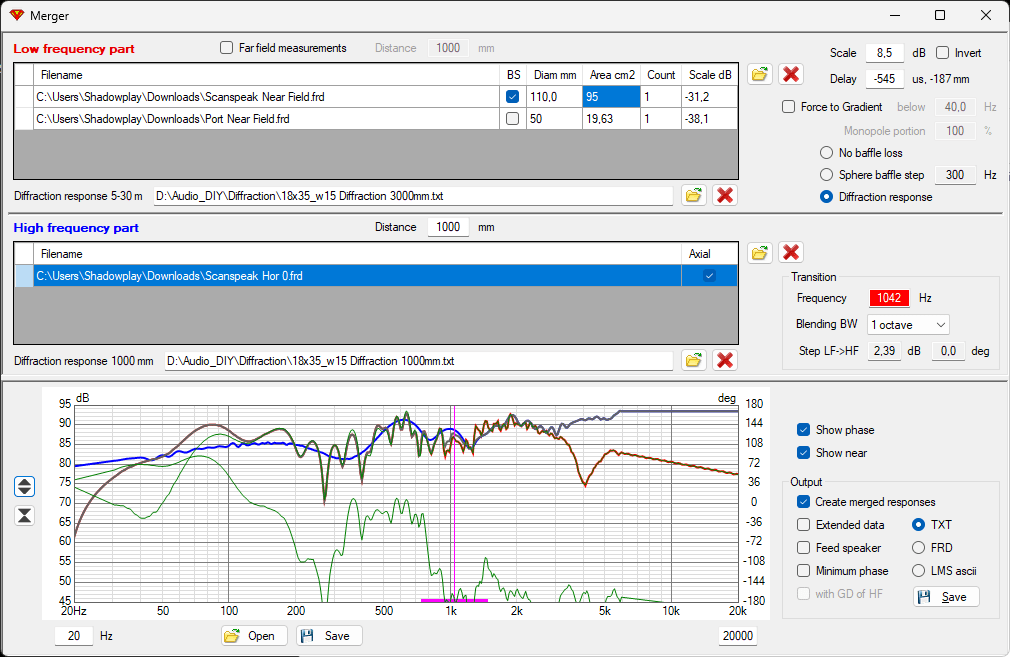Enable Minimum phase checkbox
Screen dimensions: 1010x657
click(803, 571)
